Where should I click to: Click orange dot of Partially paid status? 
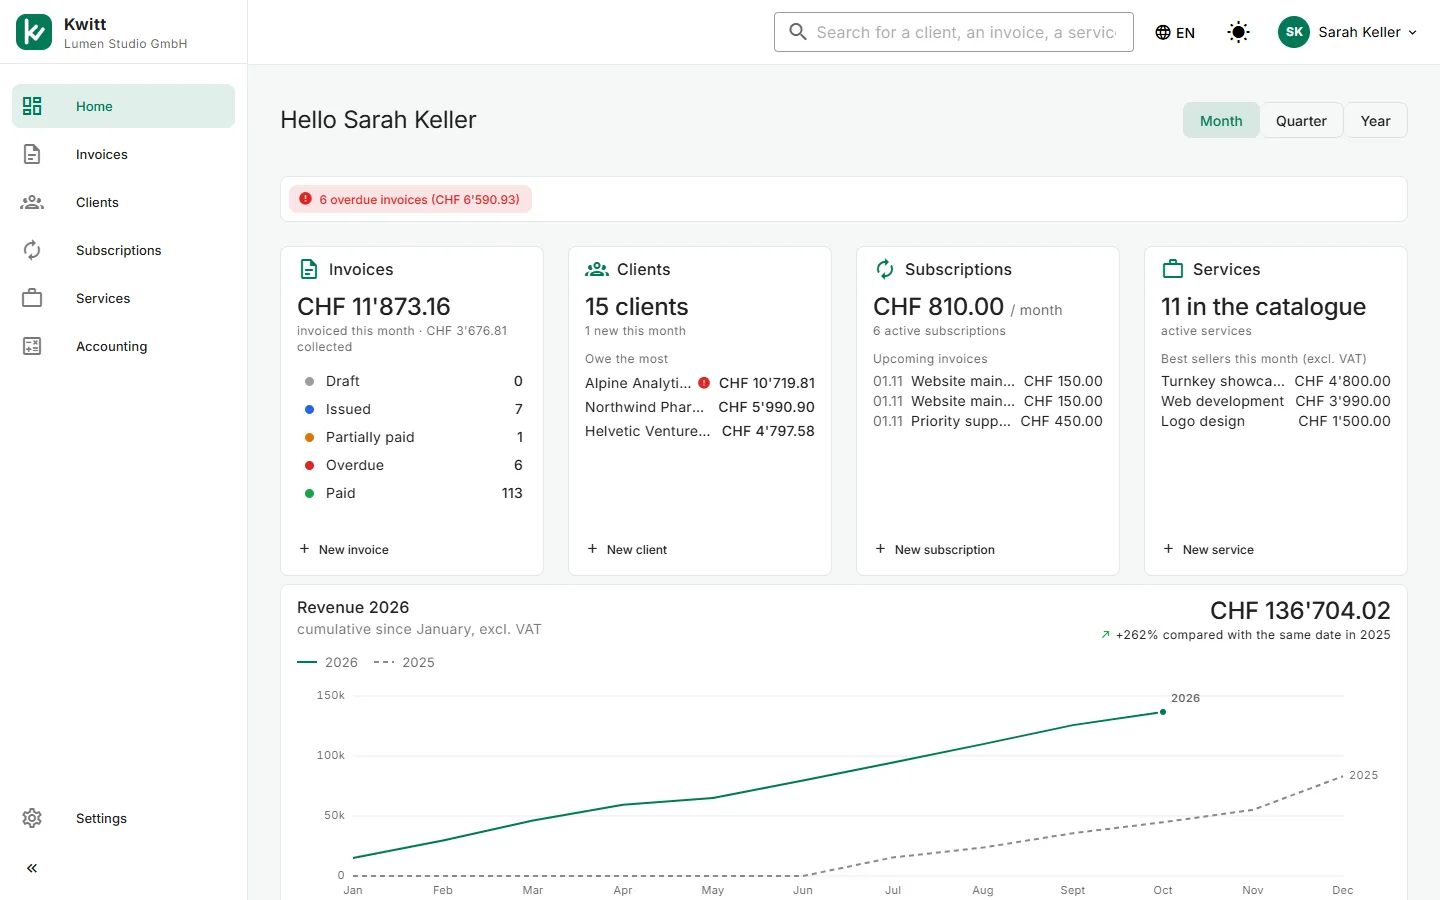(309, 437)
